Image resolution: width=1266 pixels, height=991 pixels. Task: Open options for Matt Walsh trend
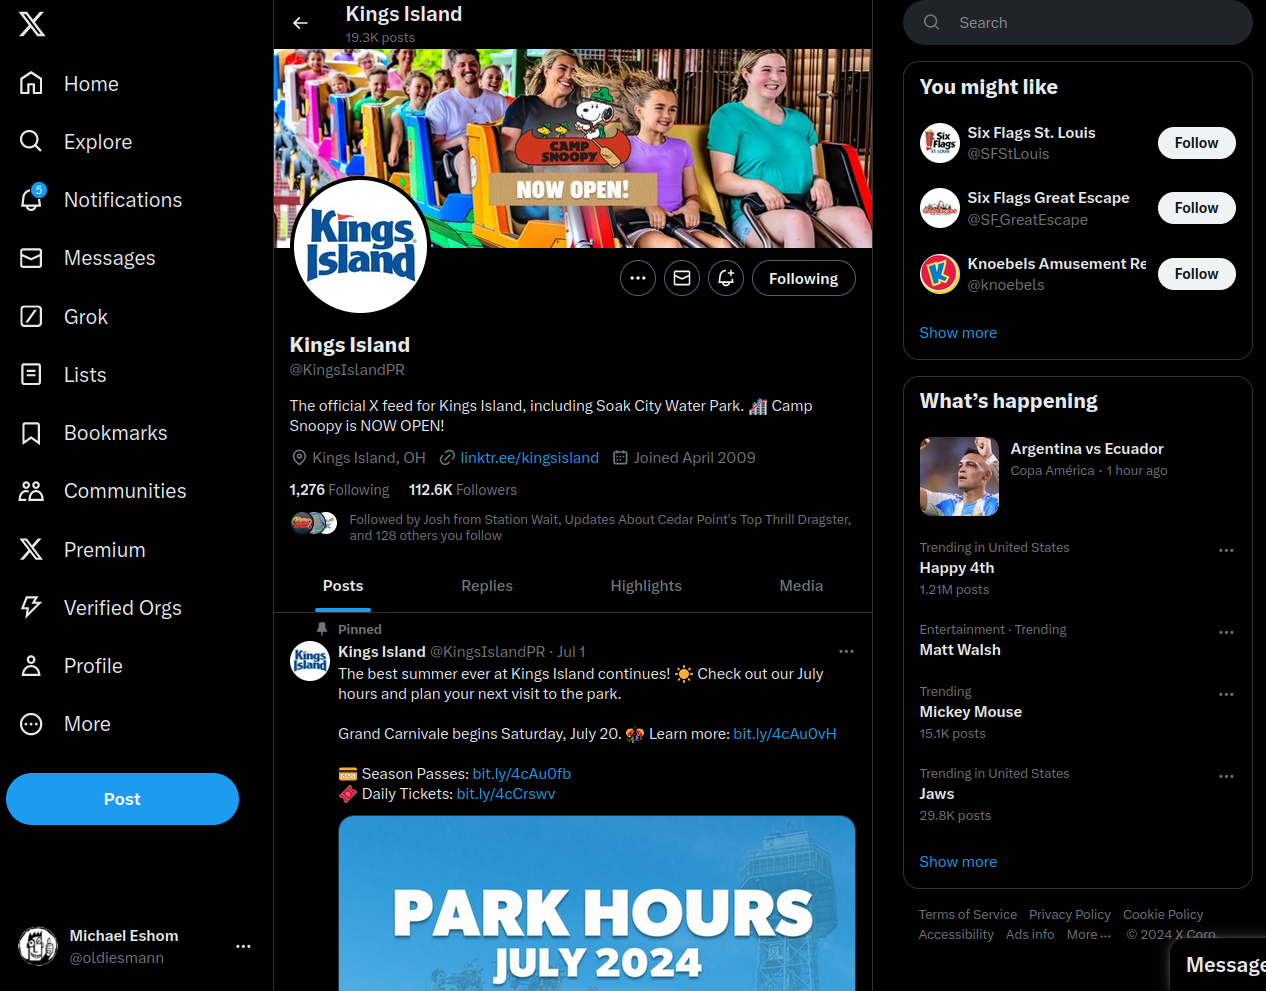[1226, 632]
